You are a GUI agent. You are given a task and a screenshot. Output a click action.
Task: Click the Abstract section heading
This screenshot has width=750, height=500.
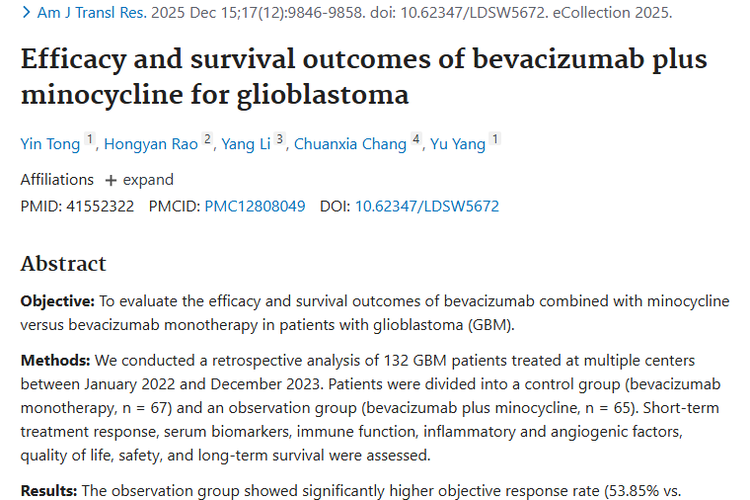[x=63, y=264]
